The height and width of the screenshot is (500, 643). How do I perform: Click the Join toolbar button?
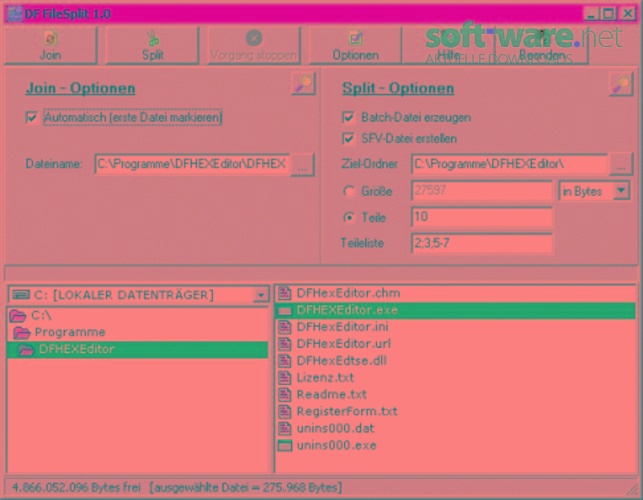tap(51, 46)
